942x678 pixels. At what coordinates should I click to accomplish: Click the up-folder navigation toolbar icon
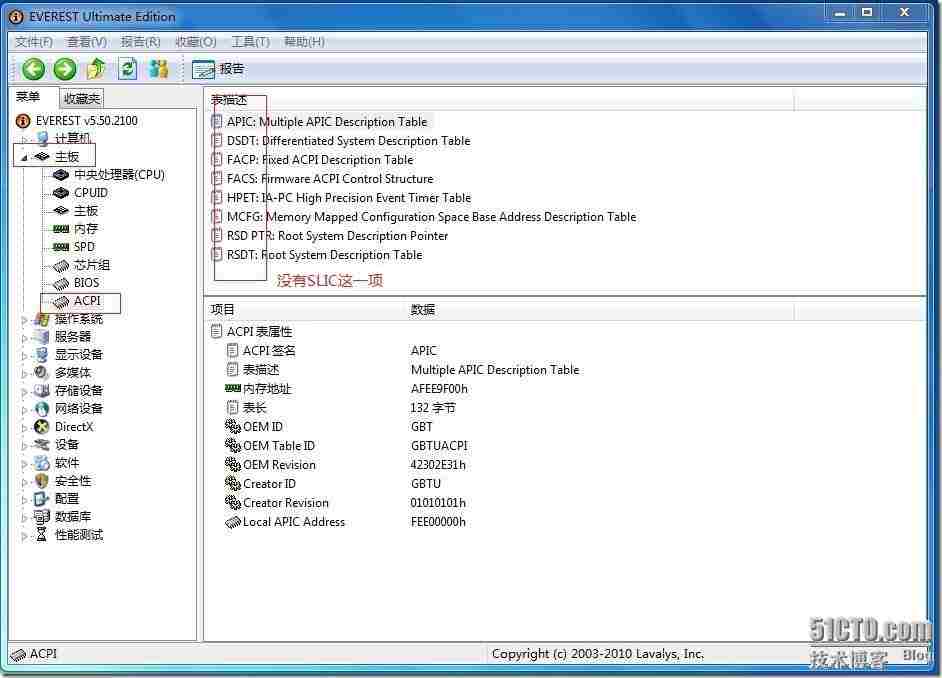tap(95, 68)
